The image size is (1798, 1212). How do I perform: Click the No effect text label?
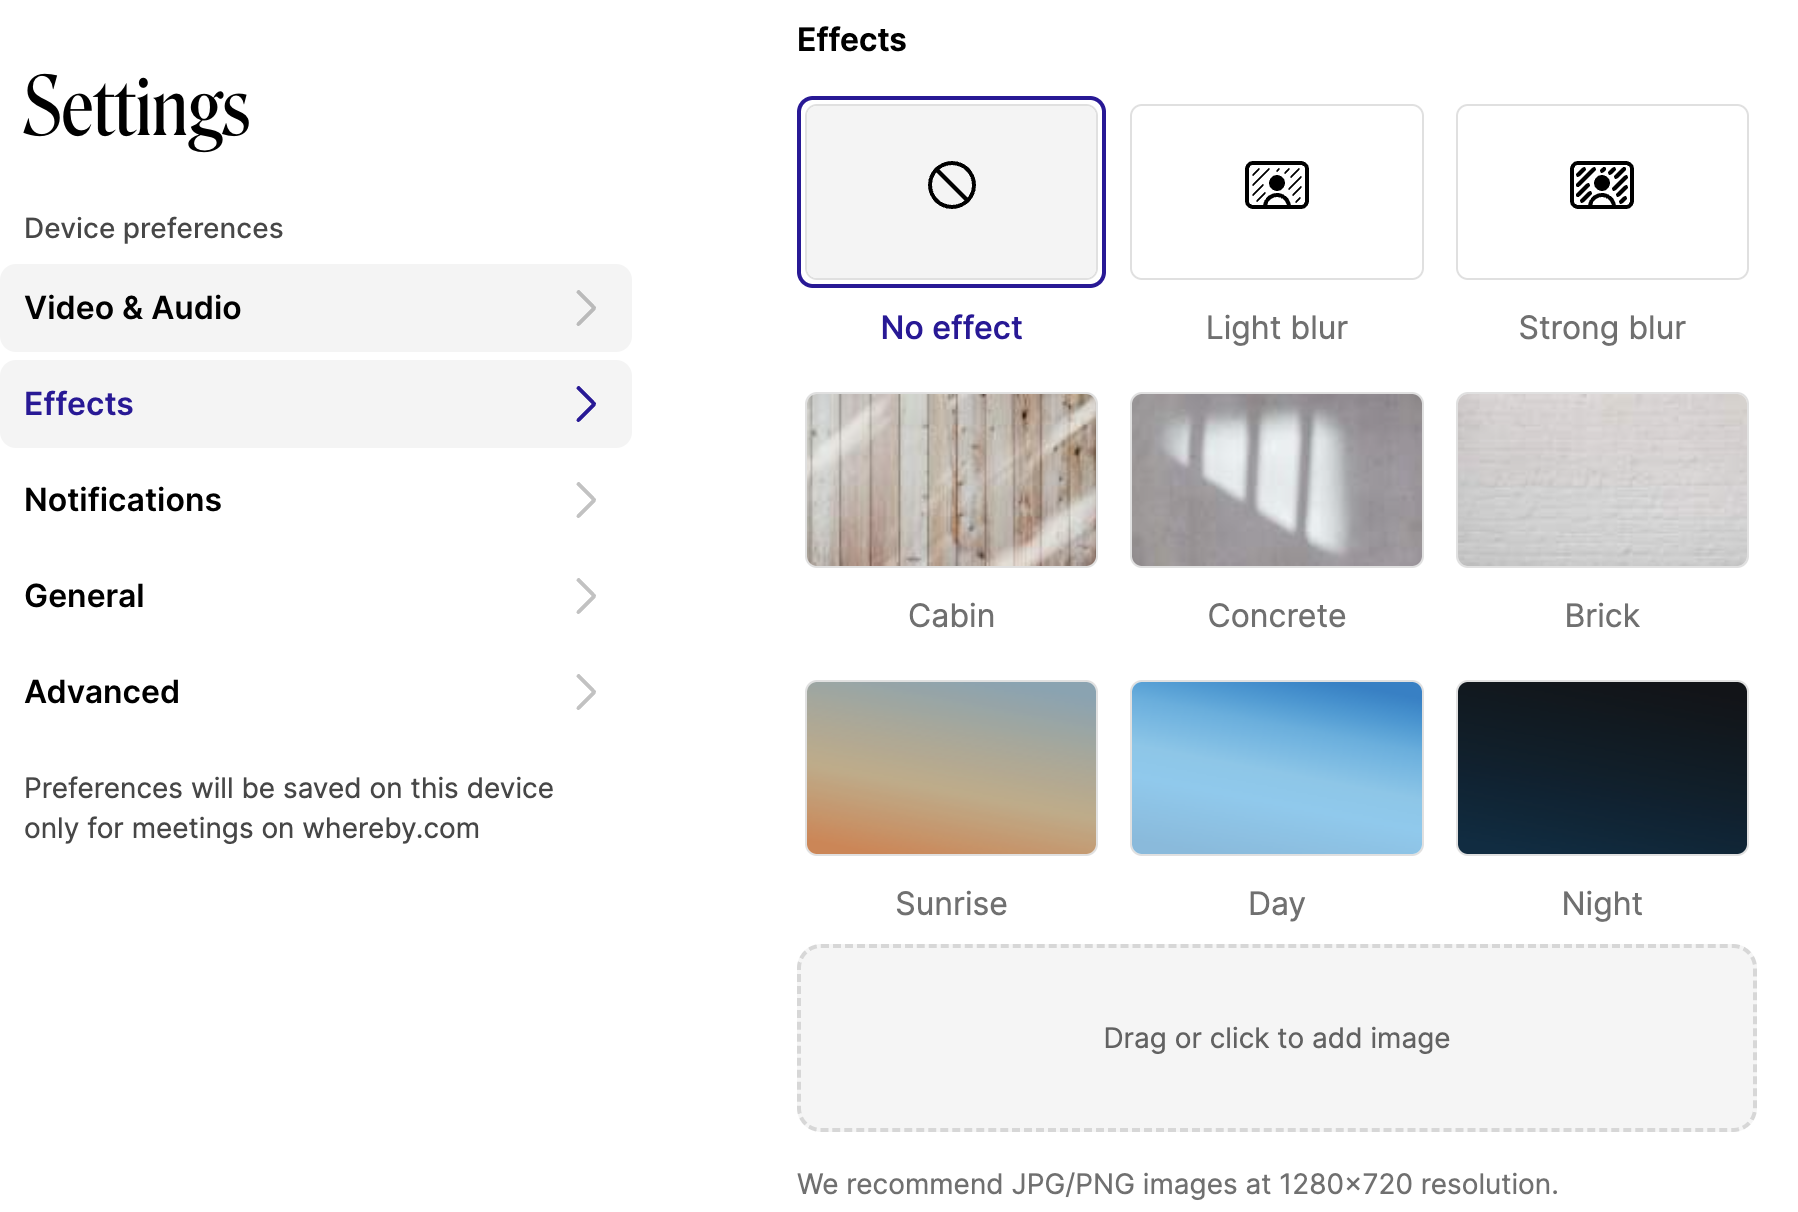951,328
